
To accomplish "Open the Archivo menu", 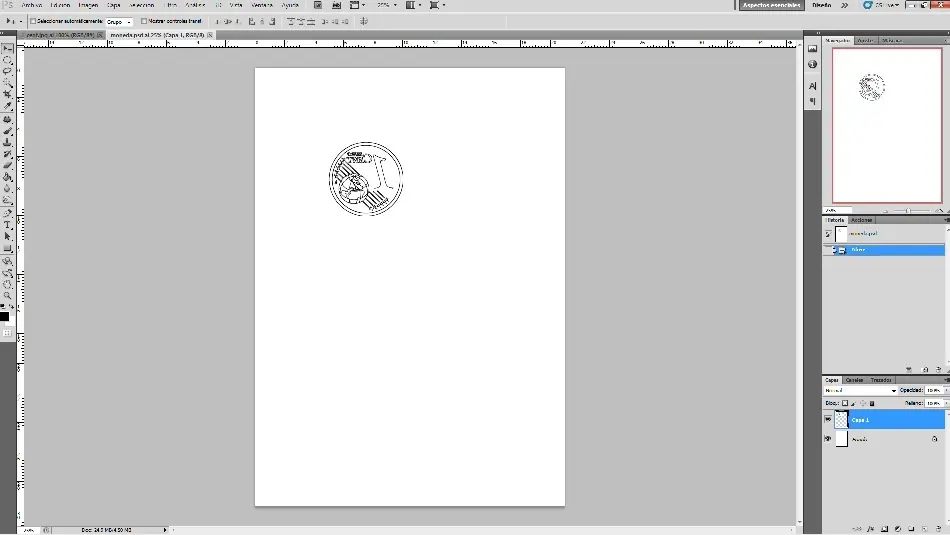I will click(32, 5).
